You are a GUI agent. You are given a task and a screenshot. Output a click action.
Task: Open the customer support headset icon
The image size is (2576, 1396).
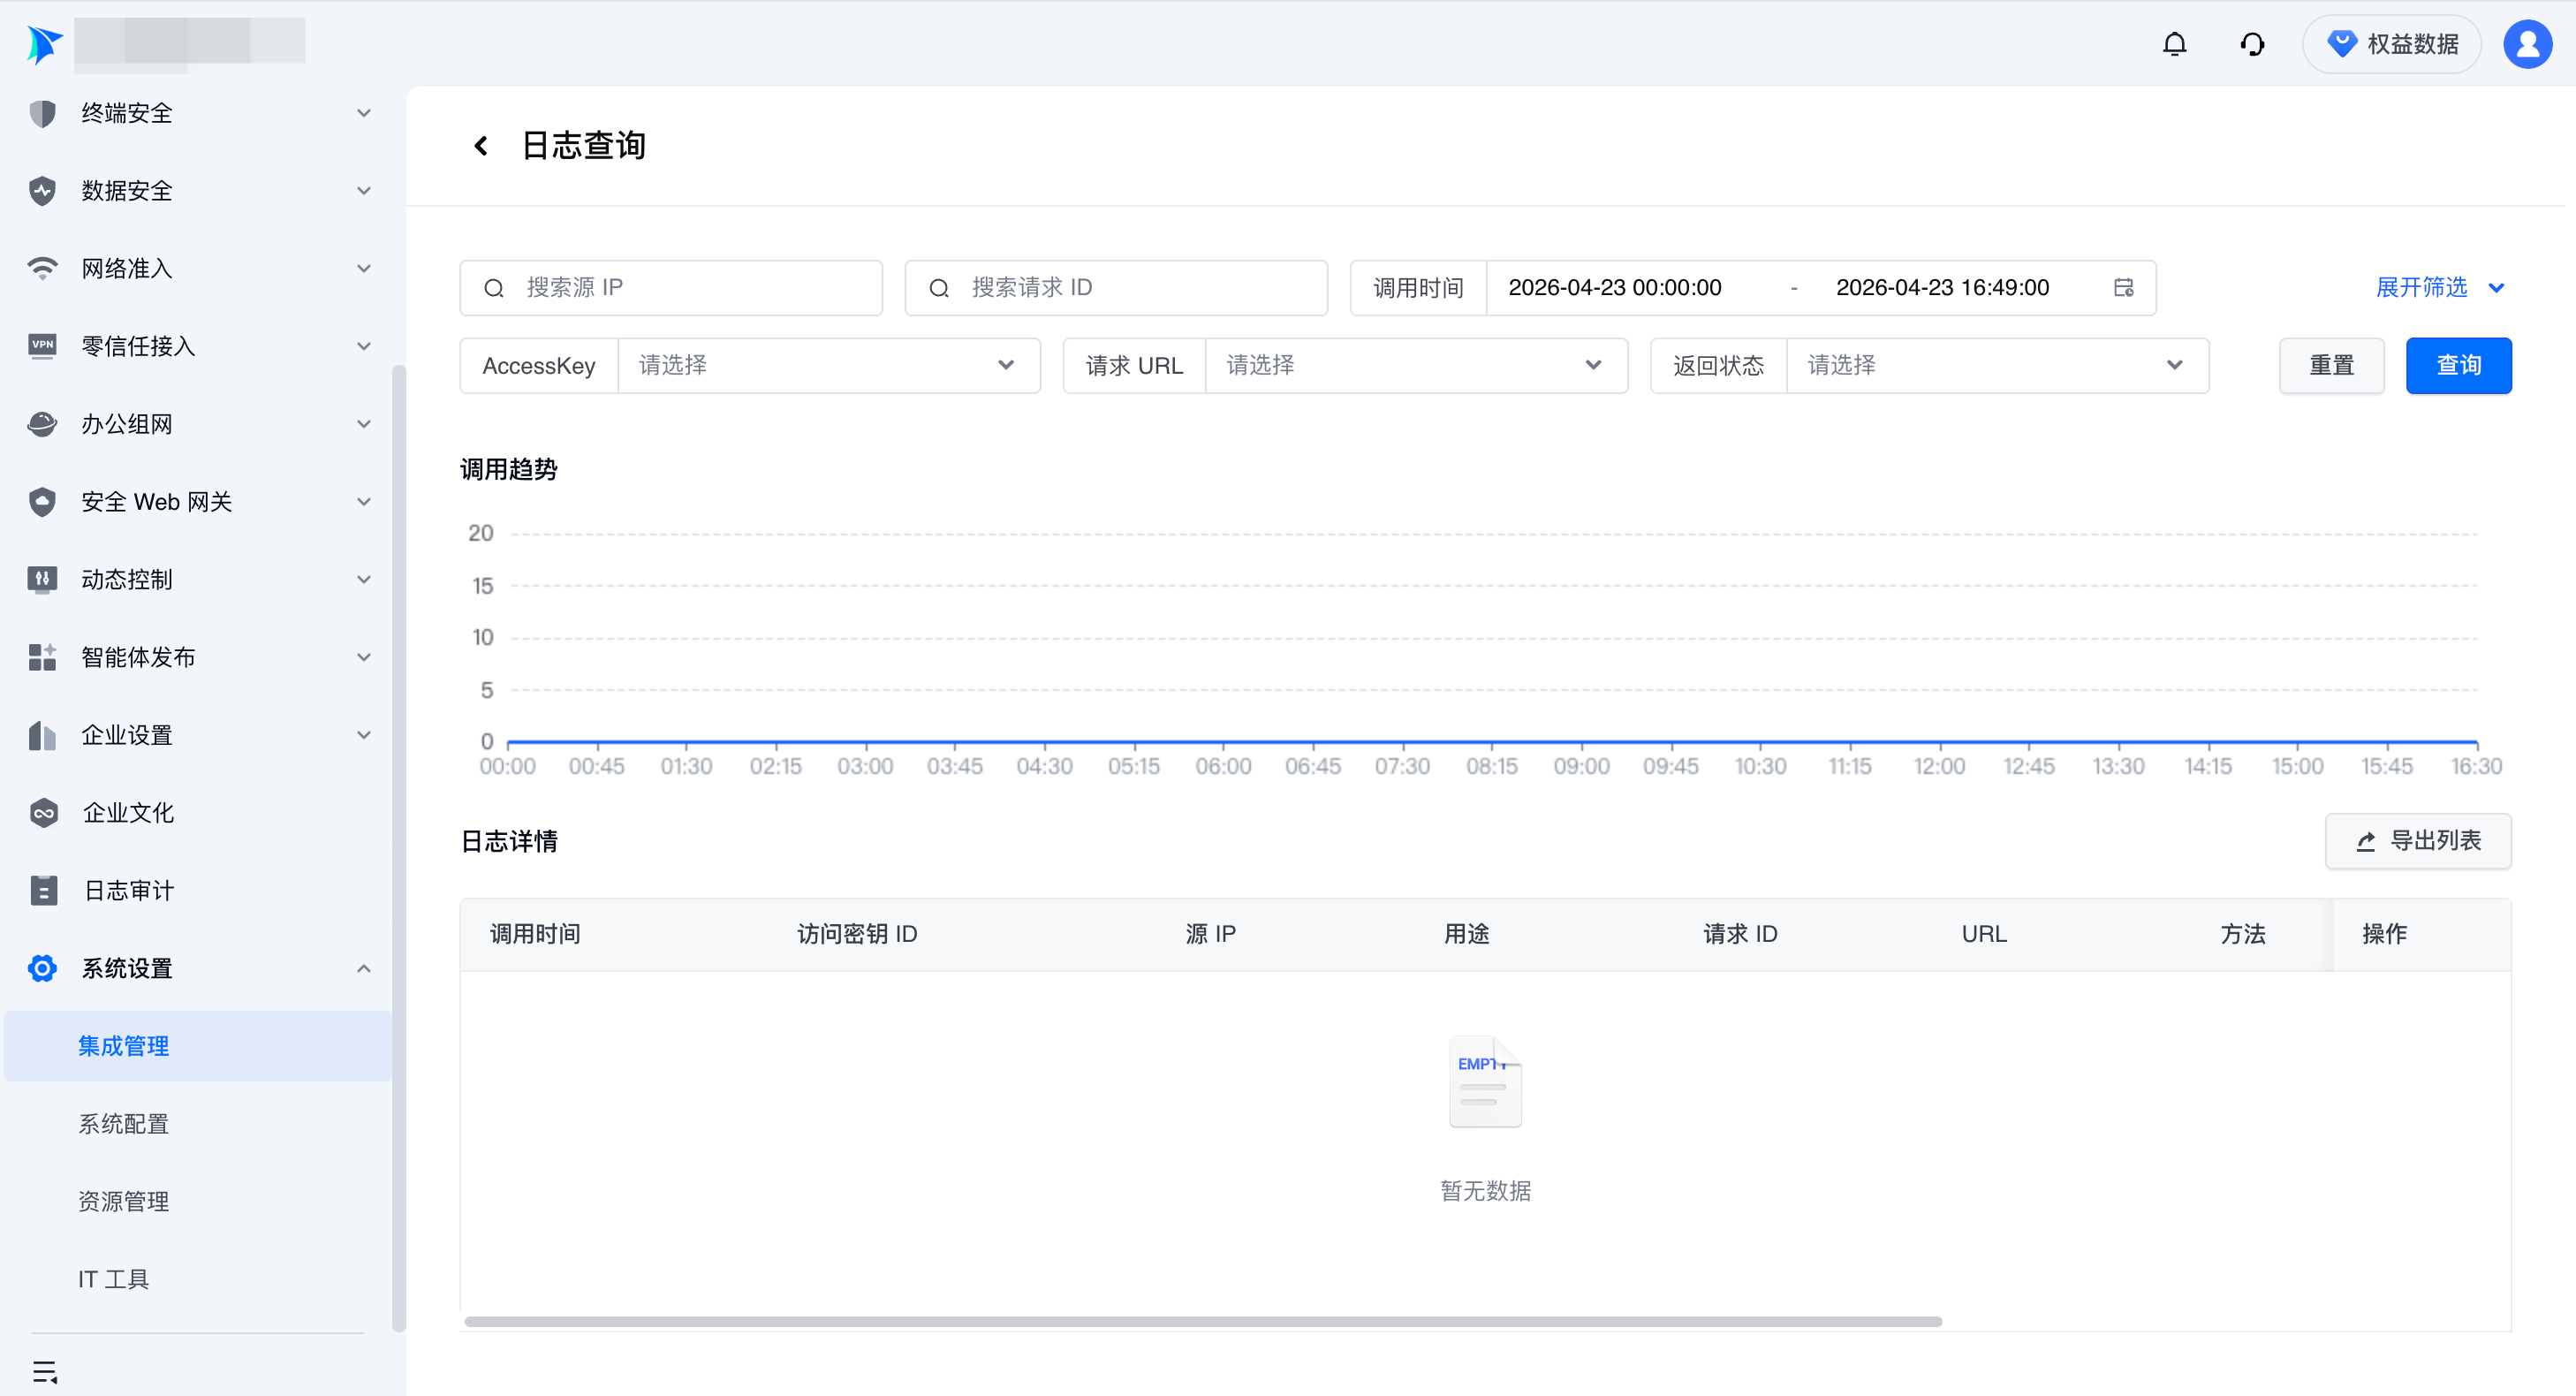tap(2252, 44)
